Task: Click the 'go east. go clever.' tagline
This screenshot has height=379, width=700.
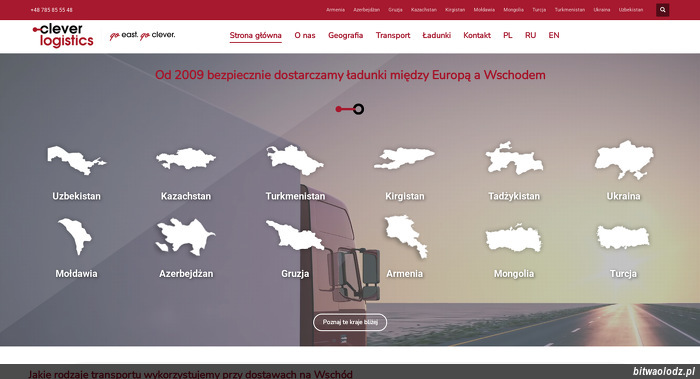Action: click(x=142, y=35)
